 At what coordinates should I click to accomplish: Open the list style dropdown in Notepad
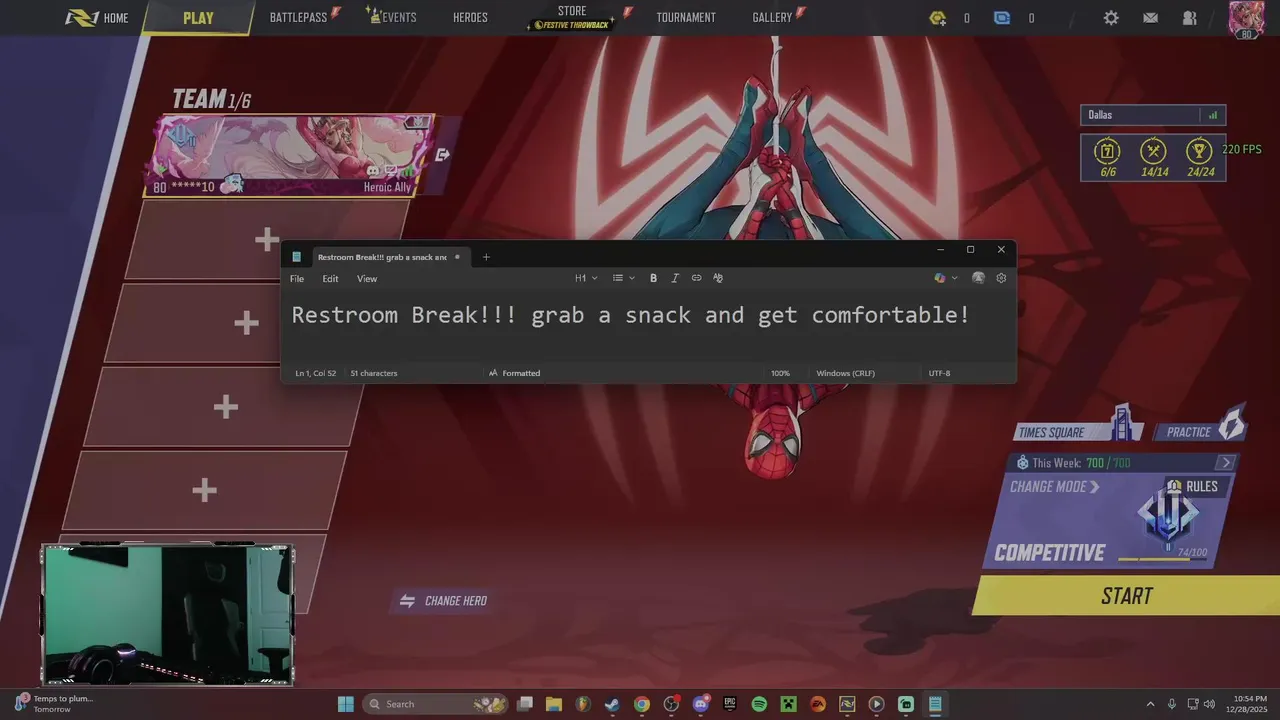coord(624,278)
